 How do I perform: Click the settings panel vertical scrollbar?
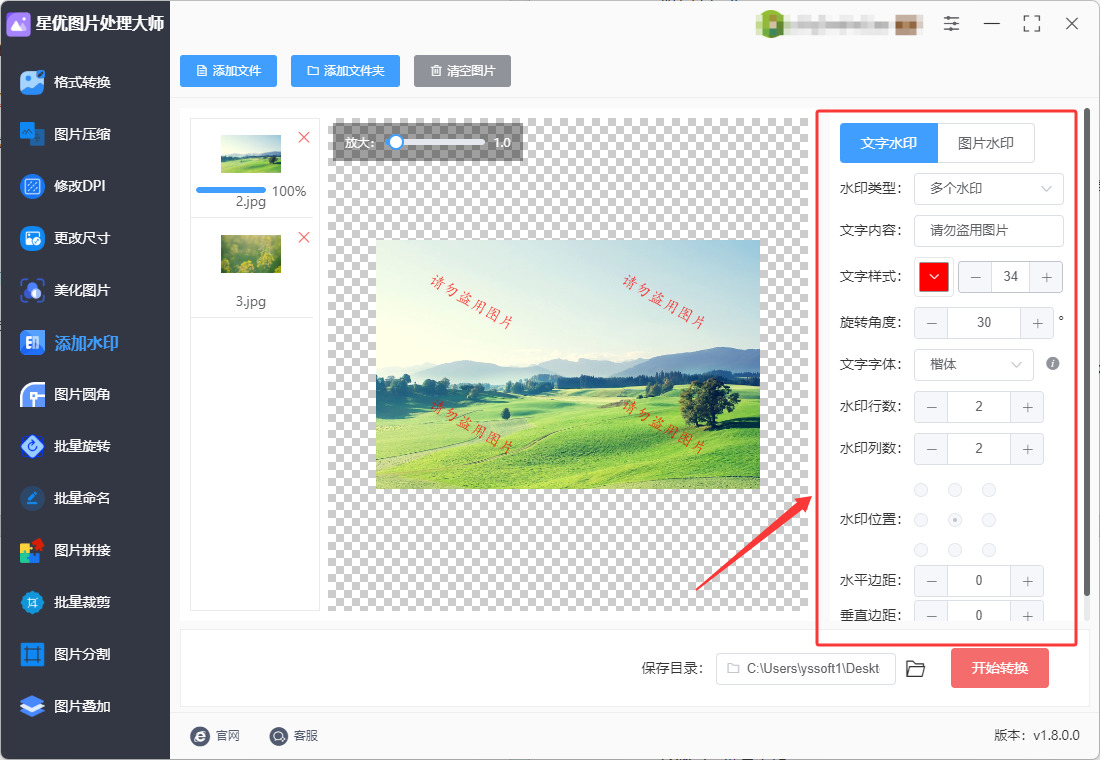[x=1087, y=351]
